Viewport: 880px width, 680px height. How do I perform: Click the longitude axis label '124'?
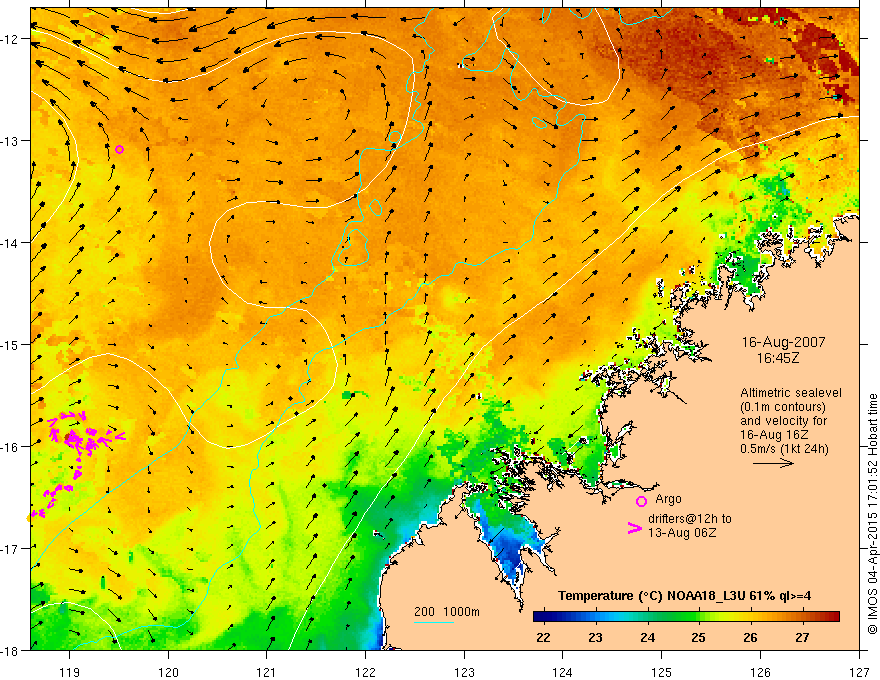click(562, 672)
